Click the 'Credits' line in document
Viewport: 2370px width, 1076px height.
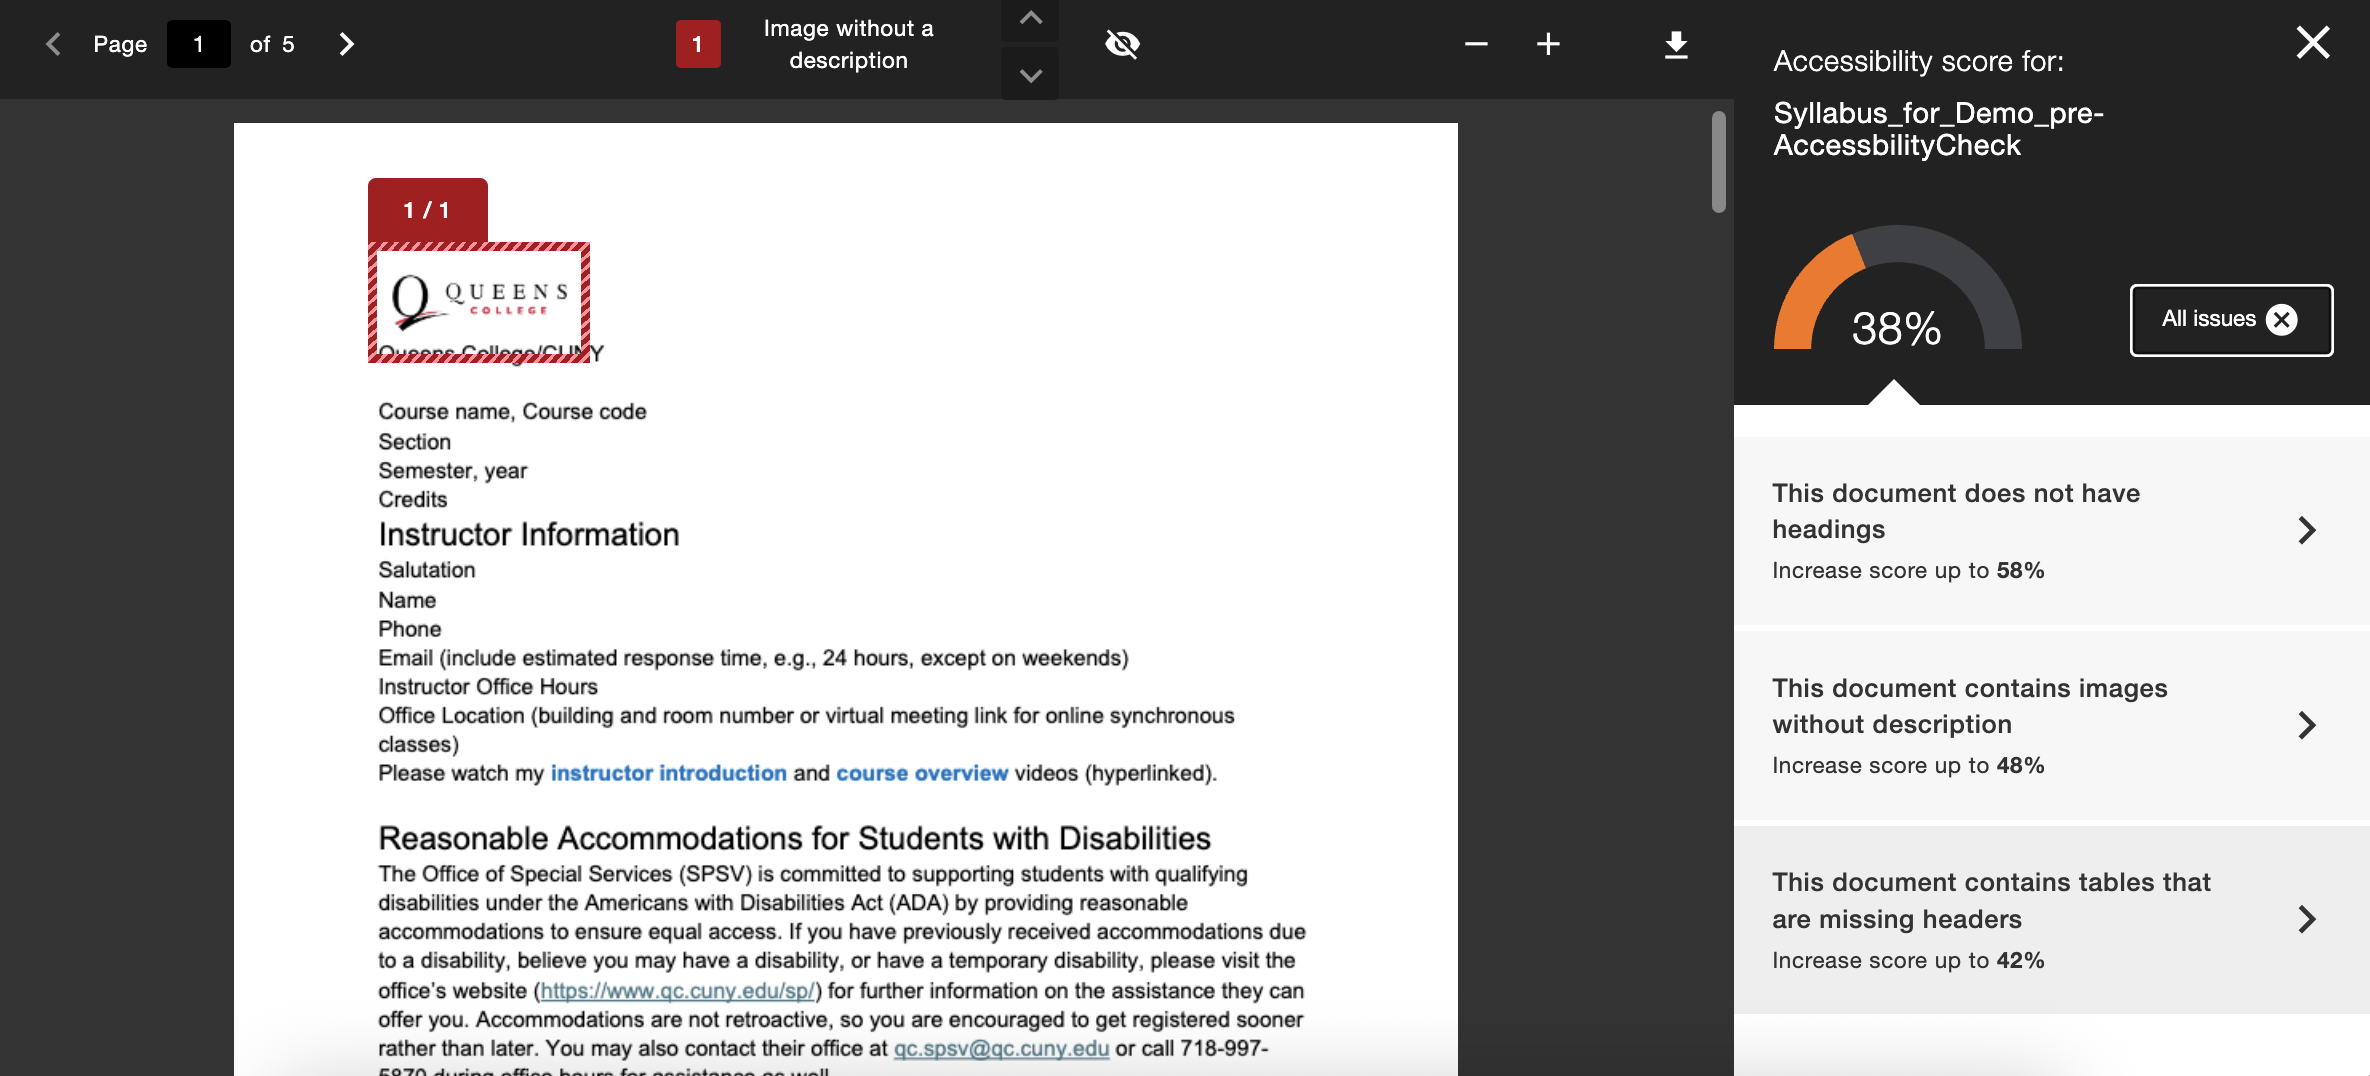pos(412,500)
